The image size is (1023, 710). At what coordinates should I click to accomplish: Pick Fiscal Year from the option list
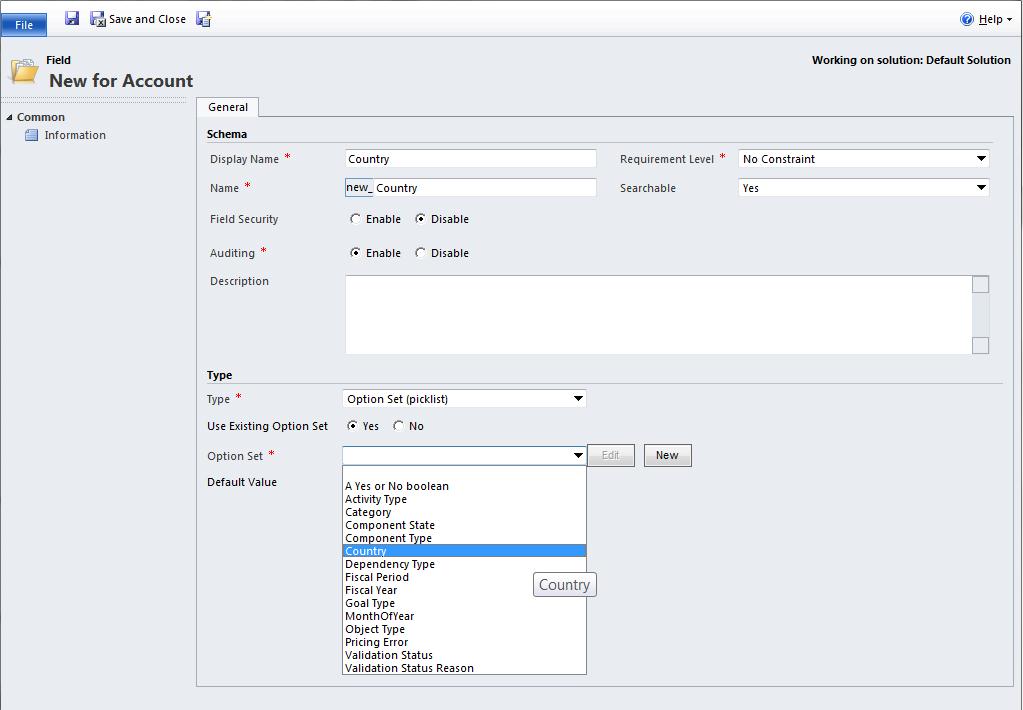pos(371,590)
